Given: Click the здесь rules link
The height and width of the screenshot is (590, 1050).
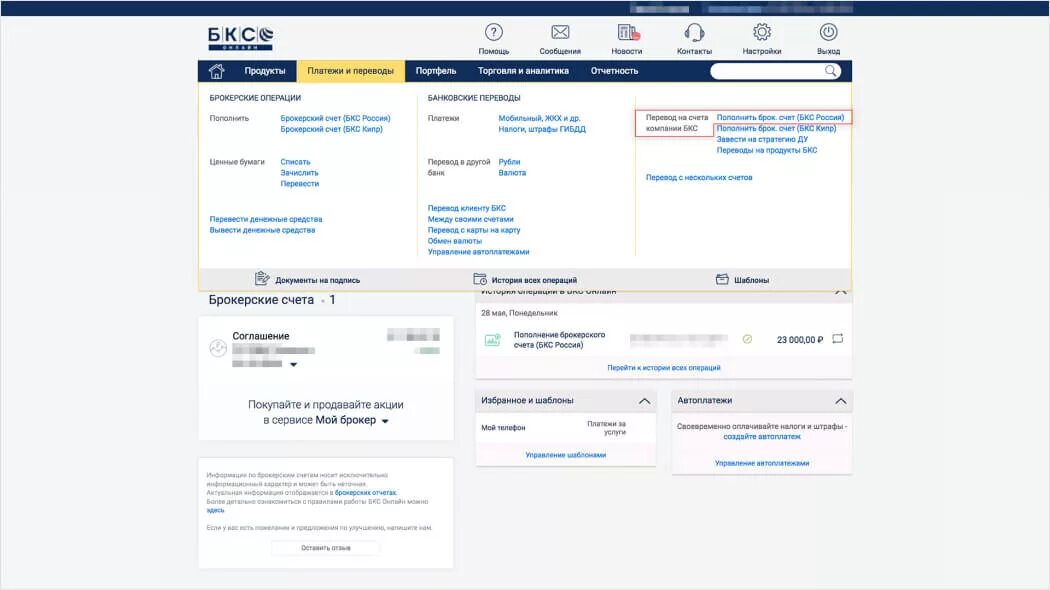Looking at the screenshot, I should click(x=215, y=510).
